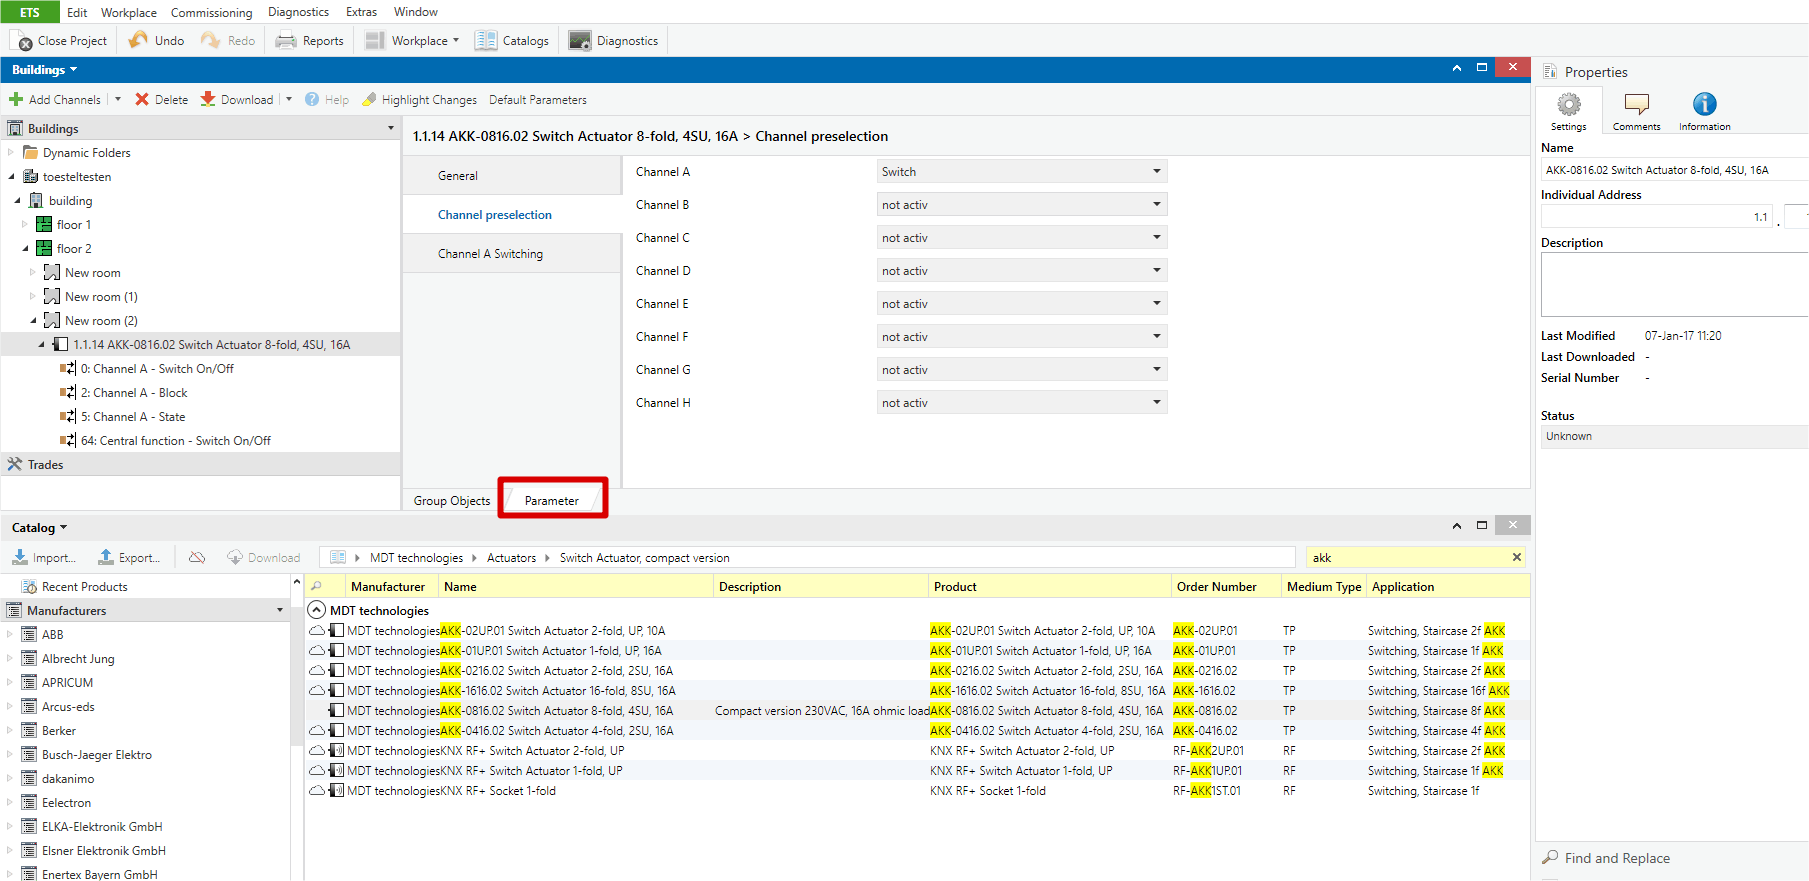Image resolution: width=1809 pixels, height=881 pixels.
Task: Select the Channel A Switching parameter page
Action: click(490, 254)
